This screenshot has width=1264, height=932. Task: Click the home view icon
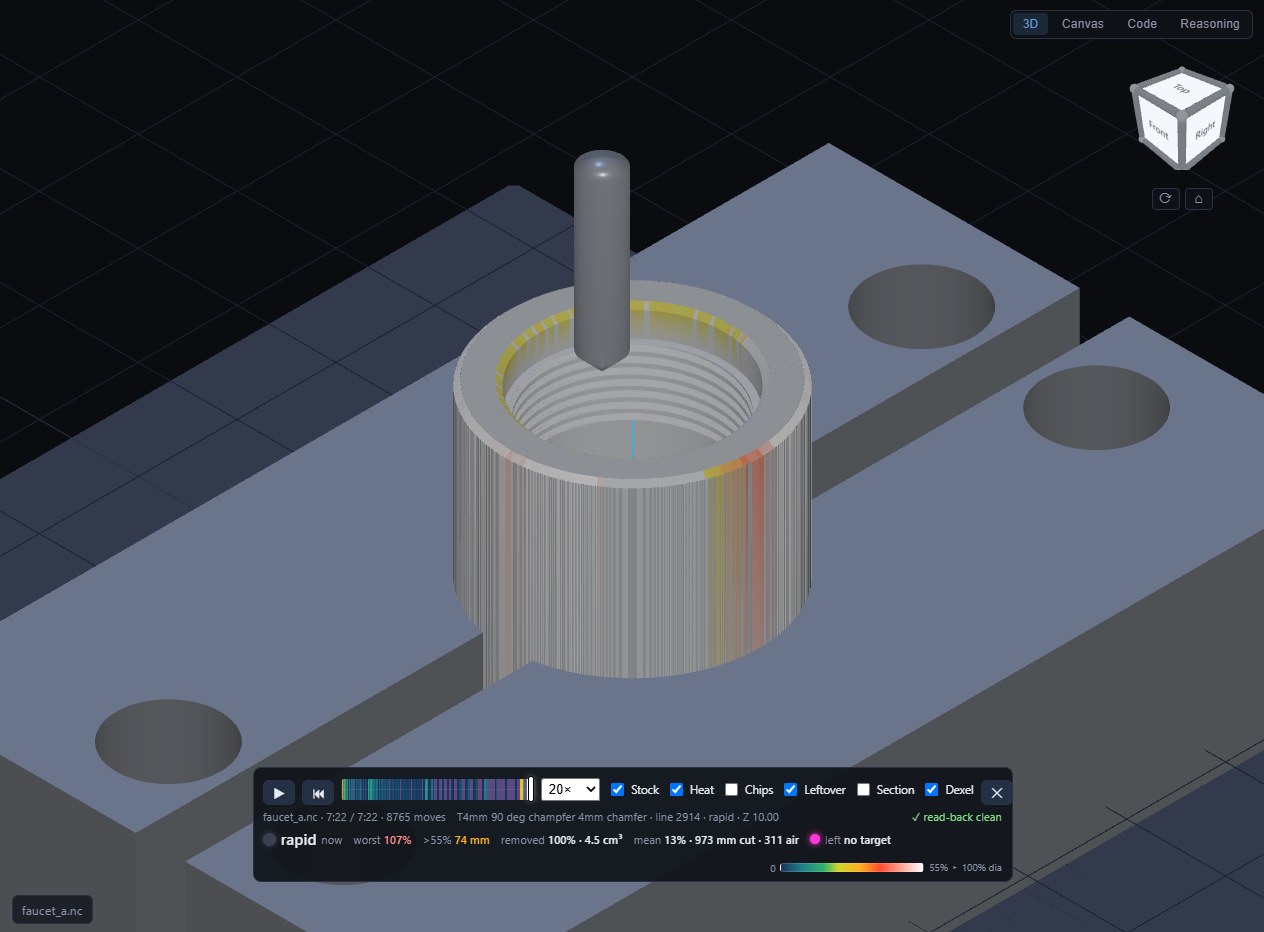pos(1198,198)
